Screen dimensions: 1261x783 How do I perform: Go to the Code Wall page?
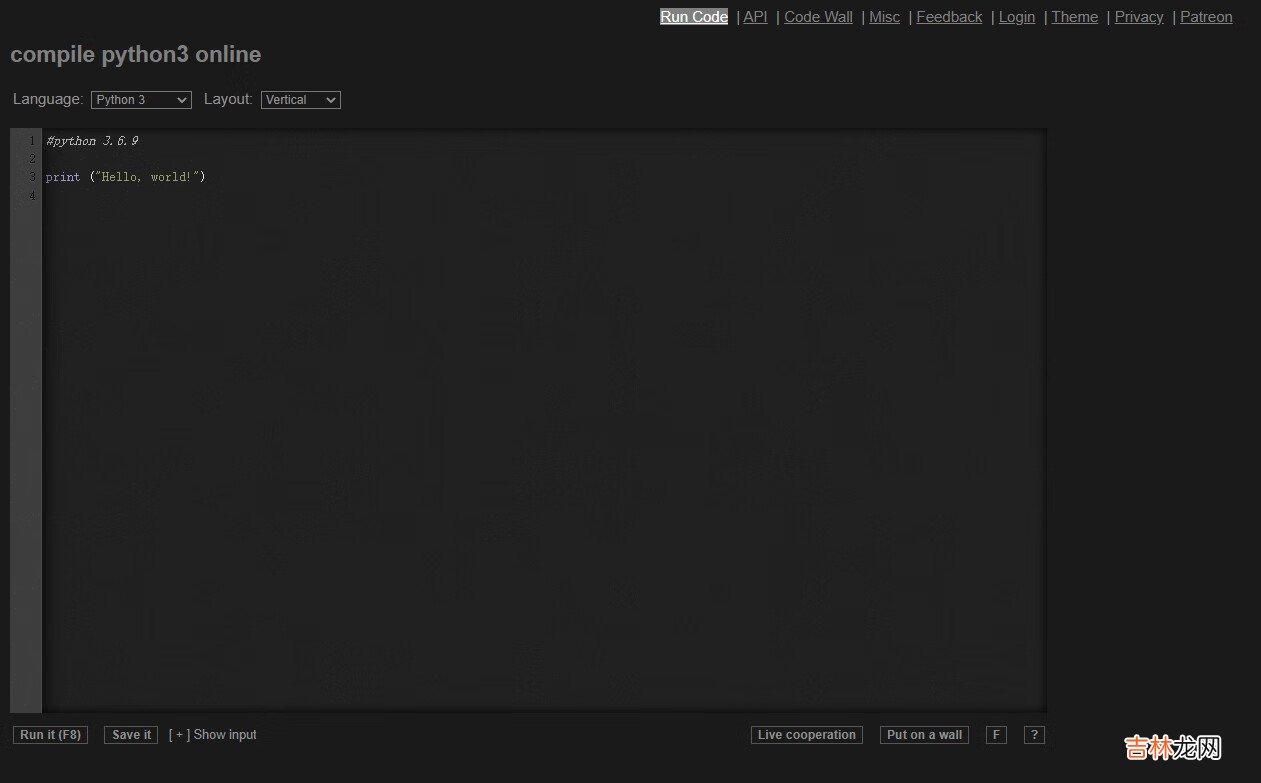coord(818,17)
